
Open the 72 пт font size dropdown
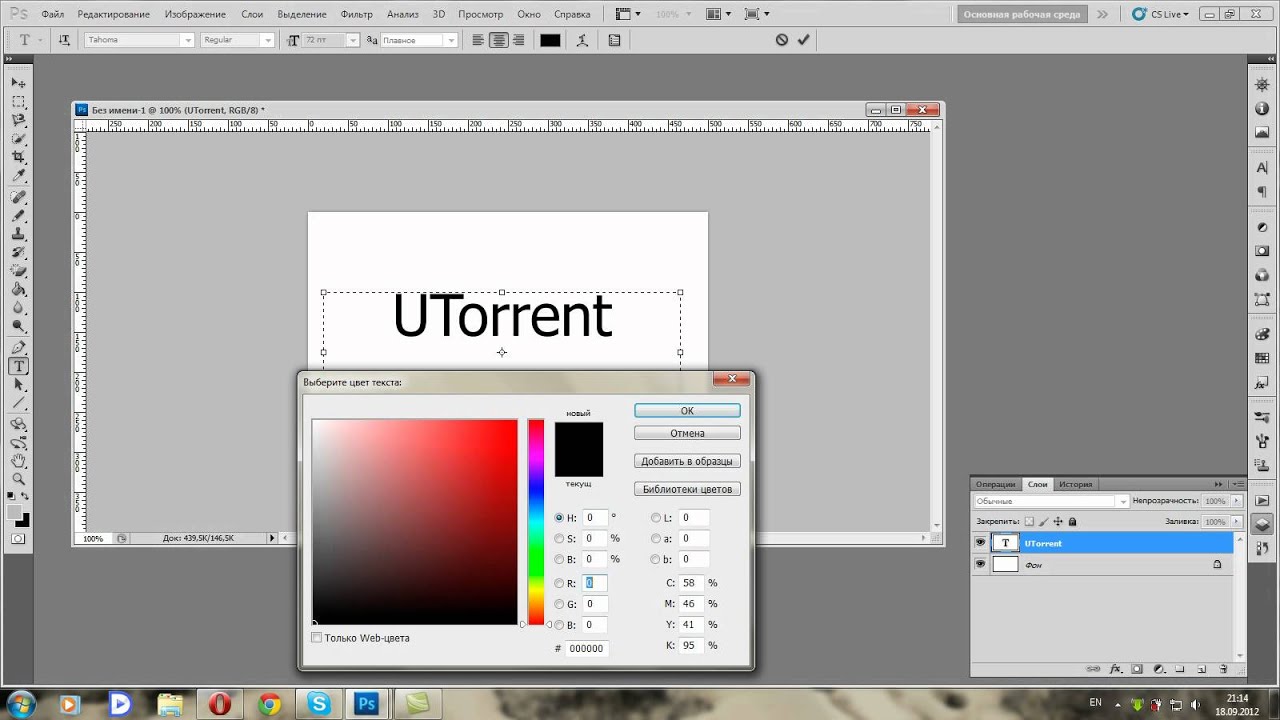click(x=352, y=40)
